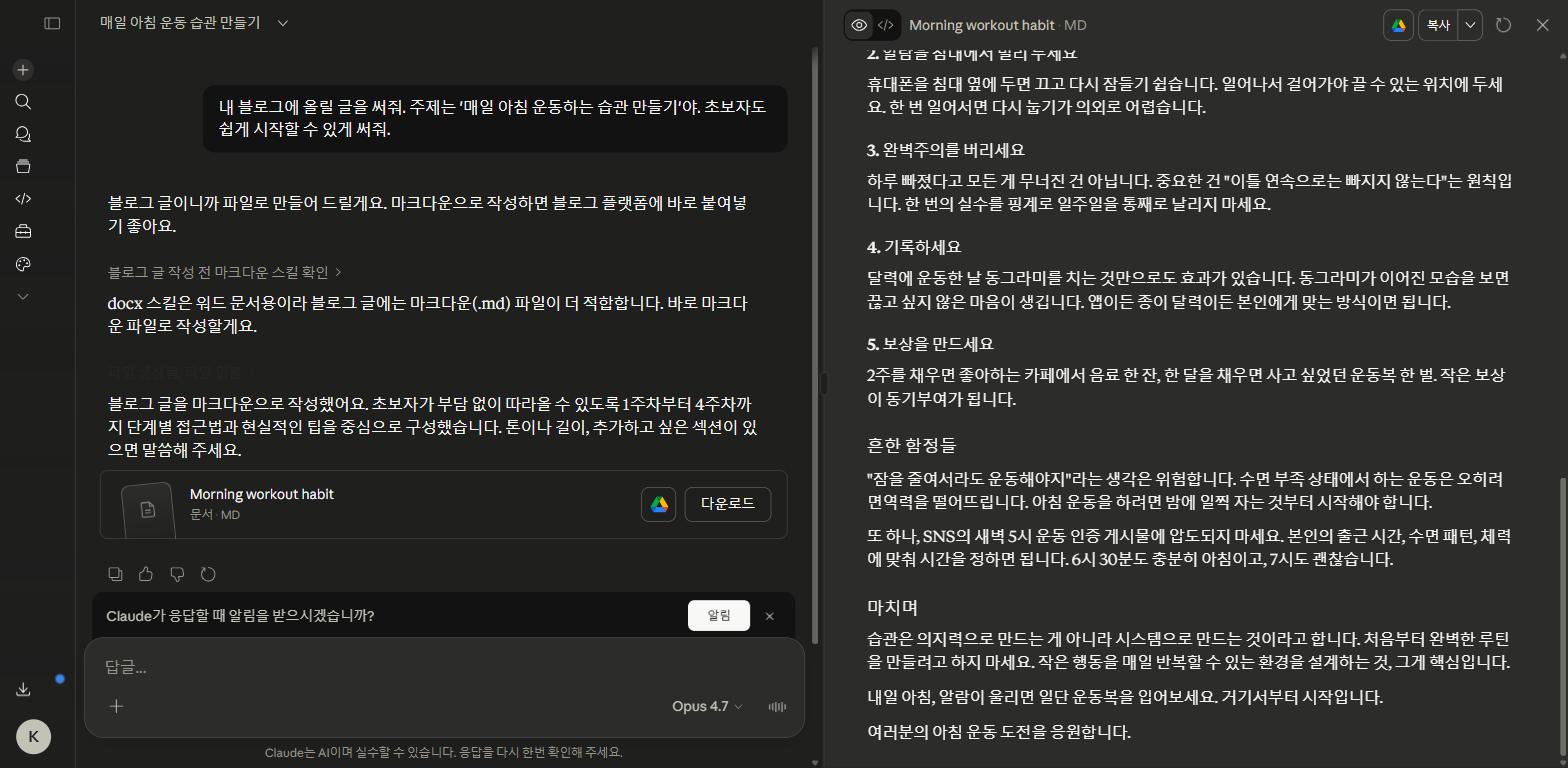Click the panel resize handle divider
The image size is (1568, 768).
click(x=824, y=383)
